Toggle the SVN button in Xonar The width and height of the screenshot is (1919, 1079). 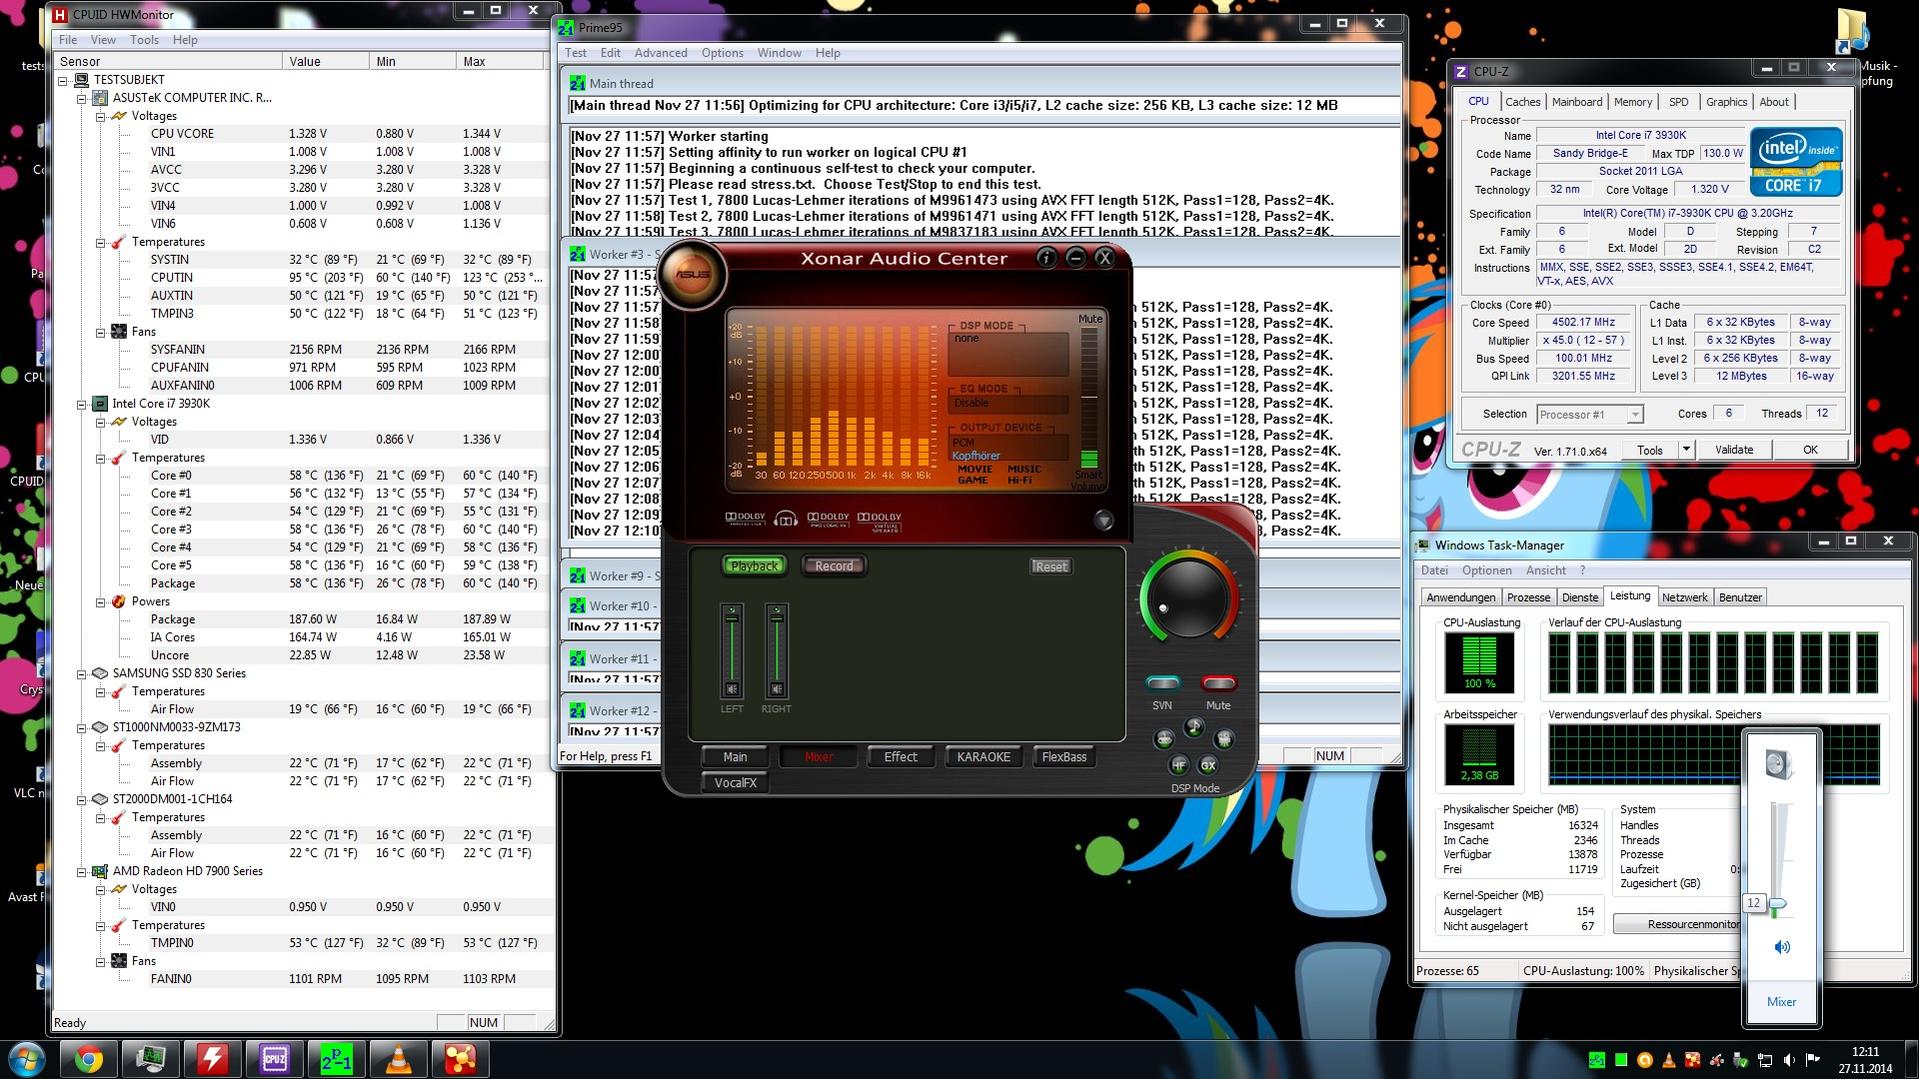(1162, 684)
